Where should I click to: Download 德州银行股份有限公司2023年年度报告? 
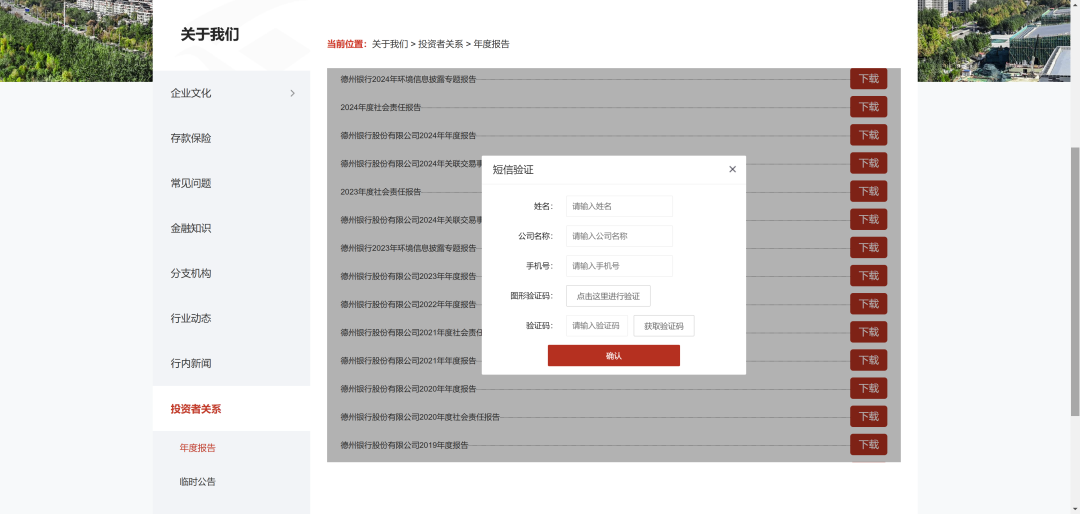tap(869, 276)
